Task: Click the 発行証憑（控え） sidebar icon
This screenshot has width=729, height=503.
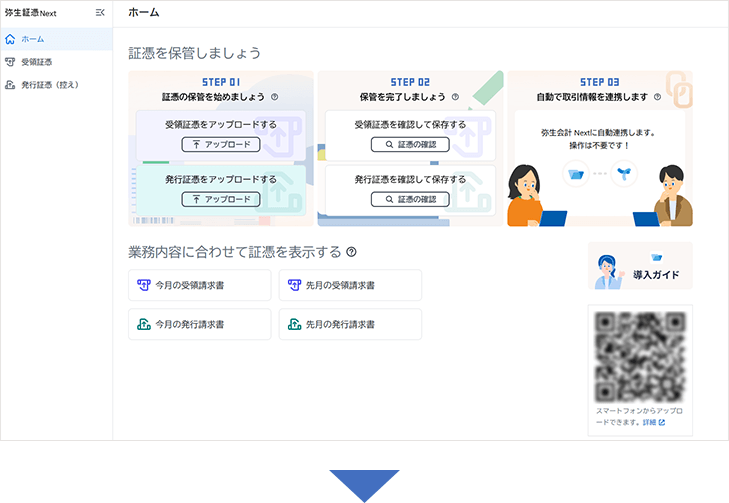Action: coord(10,85)
